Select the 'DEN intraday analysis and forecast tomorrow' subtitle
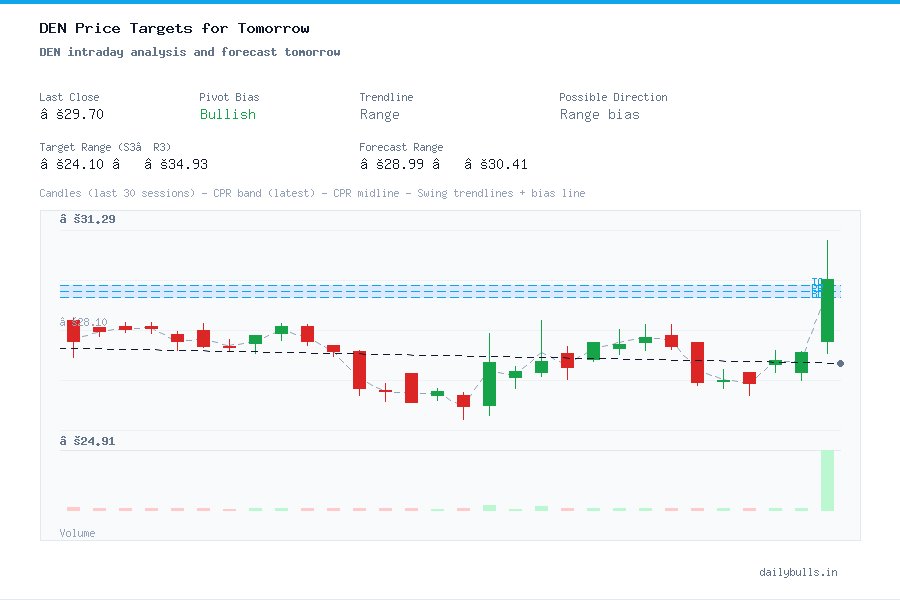This screenshot has height=600, width=900. (x=190, y=52)
